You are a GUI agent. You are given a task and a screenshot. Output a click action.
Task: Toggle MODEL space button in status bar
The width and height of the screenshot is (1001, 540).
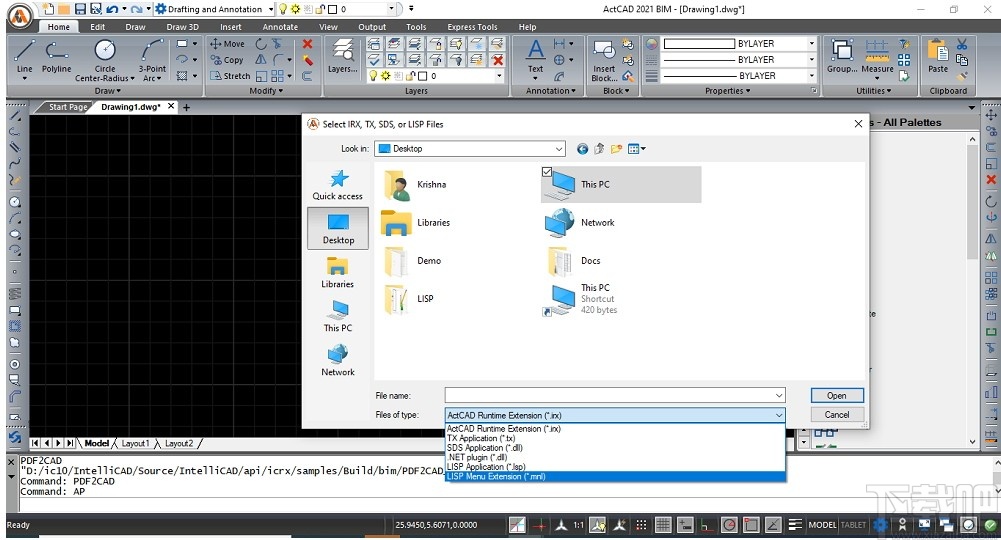pyautogui.click(x=822, y=525)
